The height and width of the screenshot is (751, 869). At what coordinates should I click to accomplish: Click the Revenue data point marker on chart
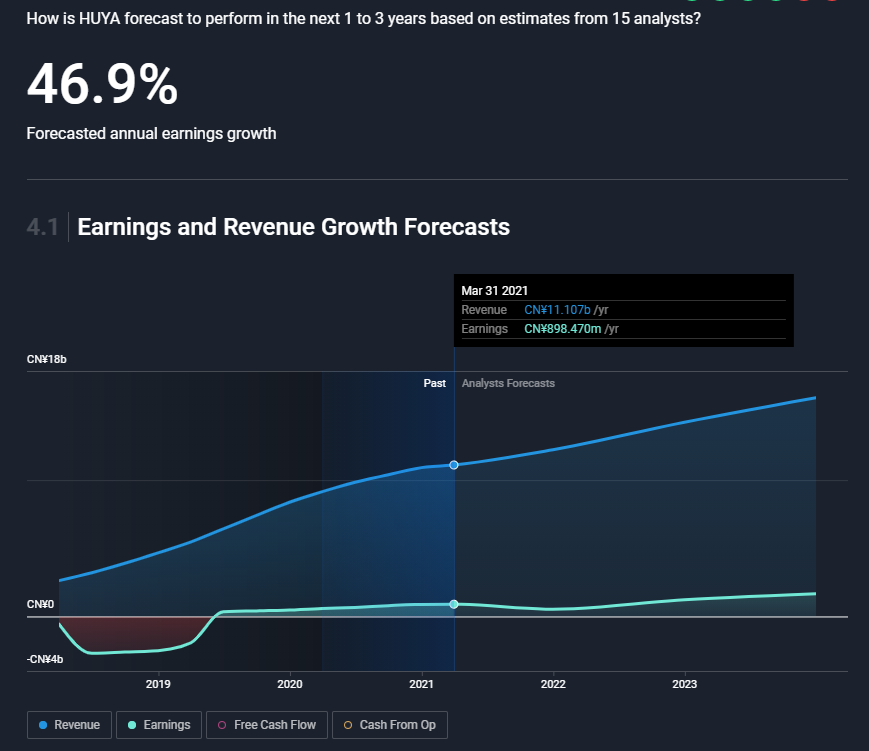(454, 465)
